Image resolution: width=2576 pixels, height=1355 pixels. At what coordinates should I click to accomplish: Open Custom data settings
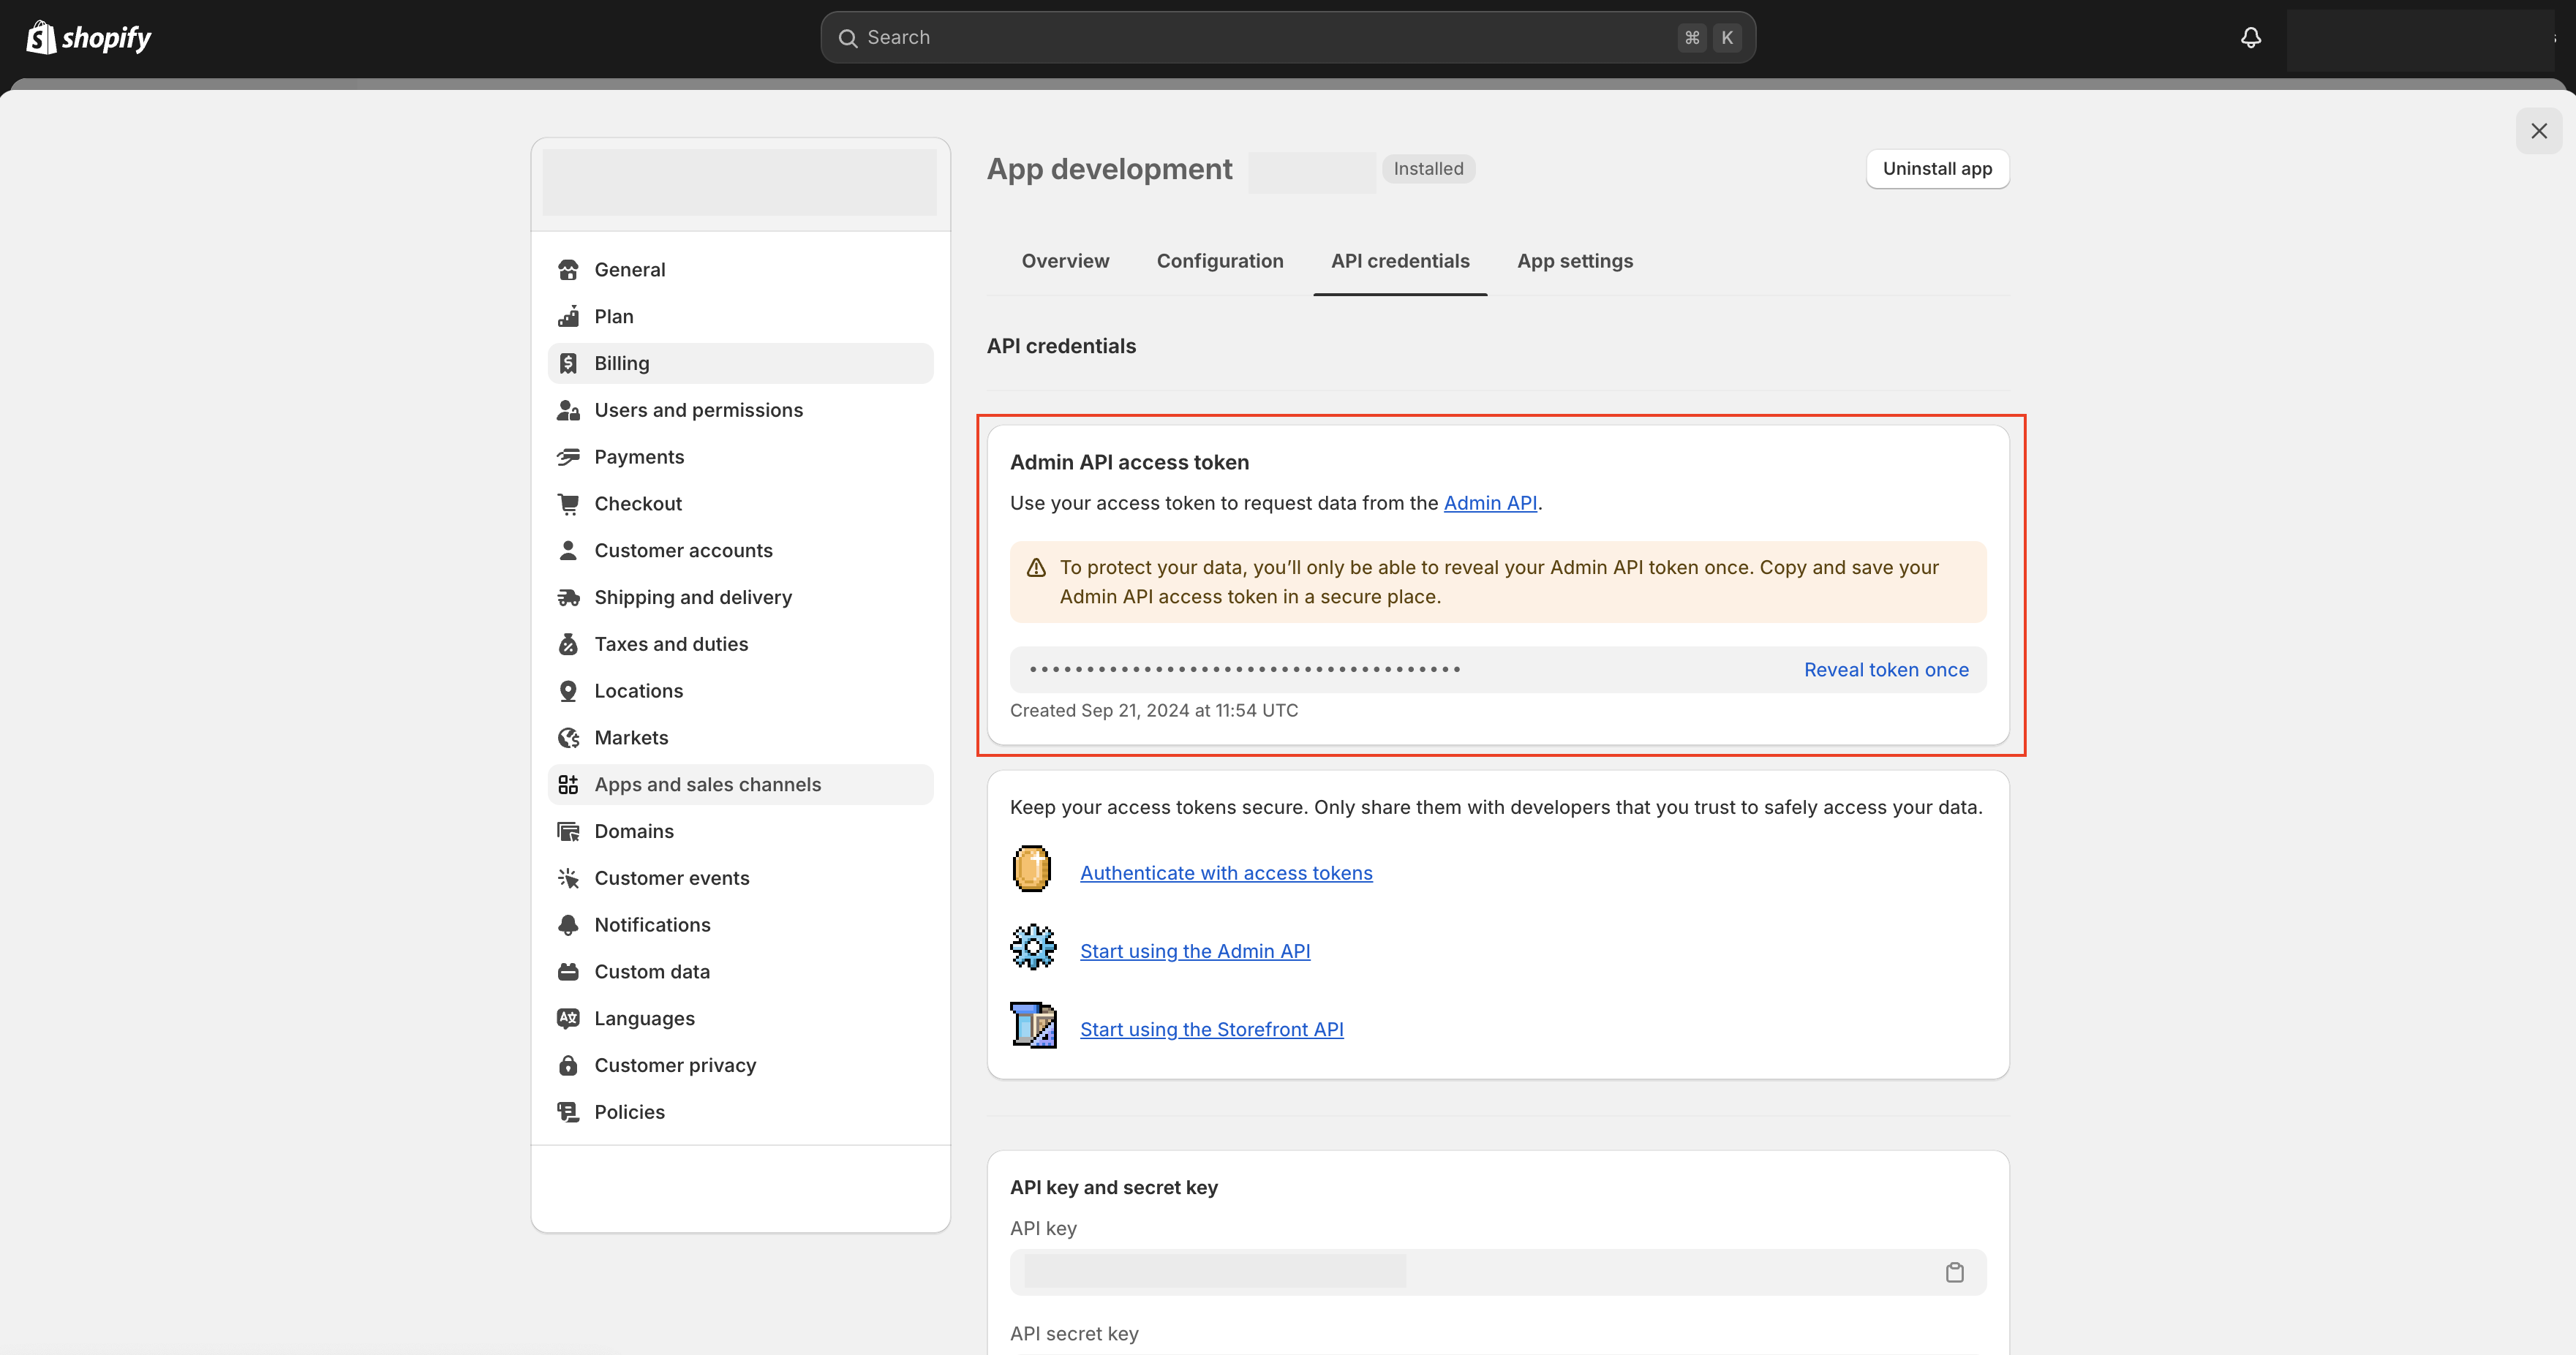740,972
